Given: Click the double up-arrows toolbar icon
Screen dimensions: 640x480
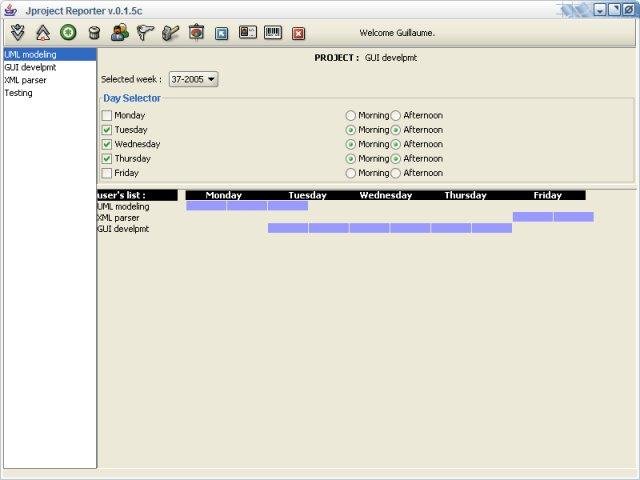Looking at the screenshot, I should (x=43, y=33).
